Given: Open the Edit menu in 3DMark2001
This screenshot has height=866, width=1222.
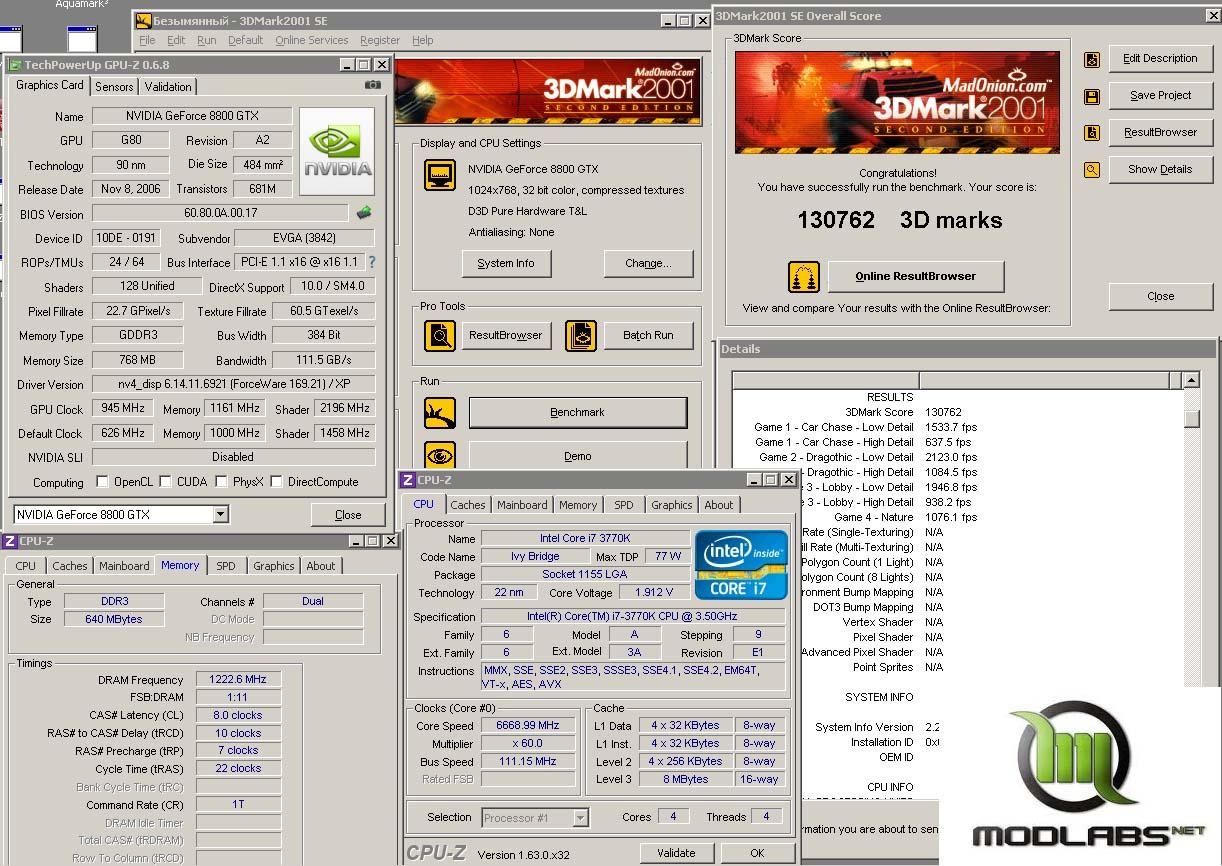Looking at the screenshot, I should coord(176,40).
